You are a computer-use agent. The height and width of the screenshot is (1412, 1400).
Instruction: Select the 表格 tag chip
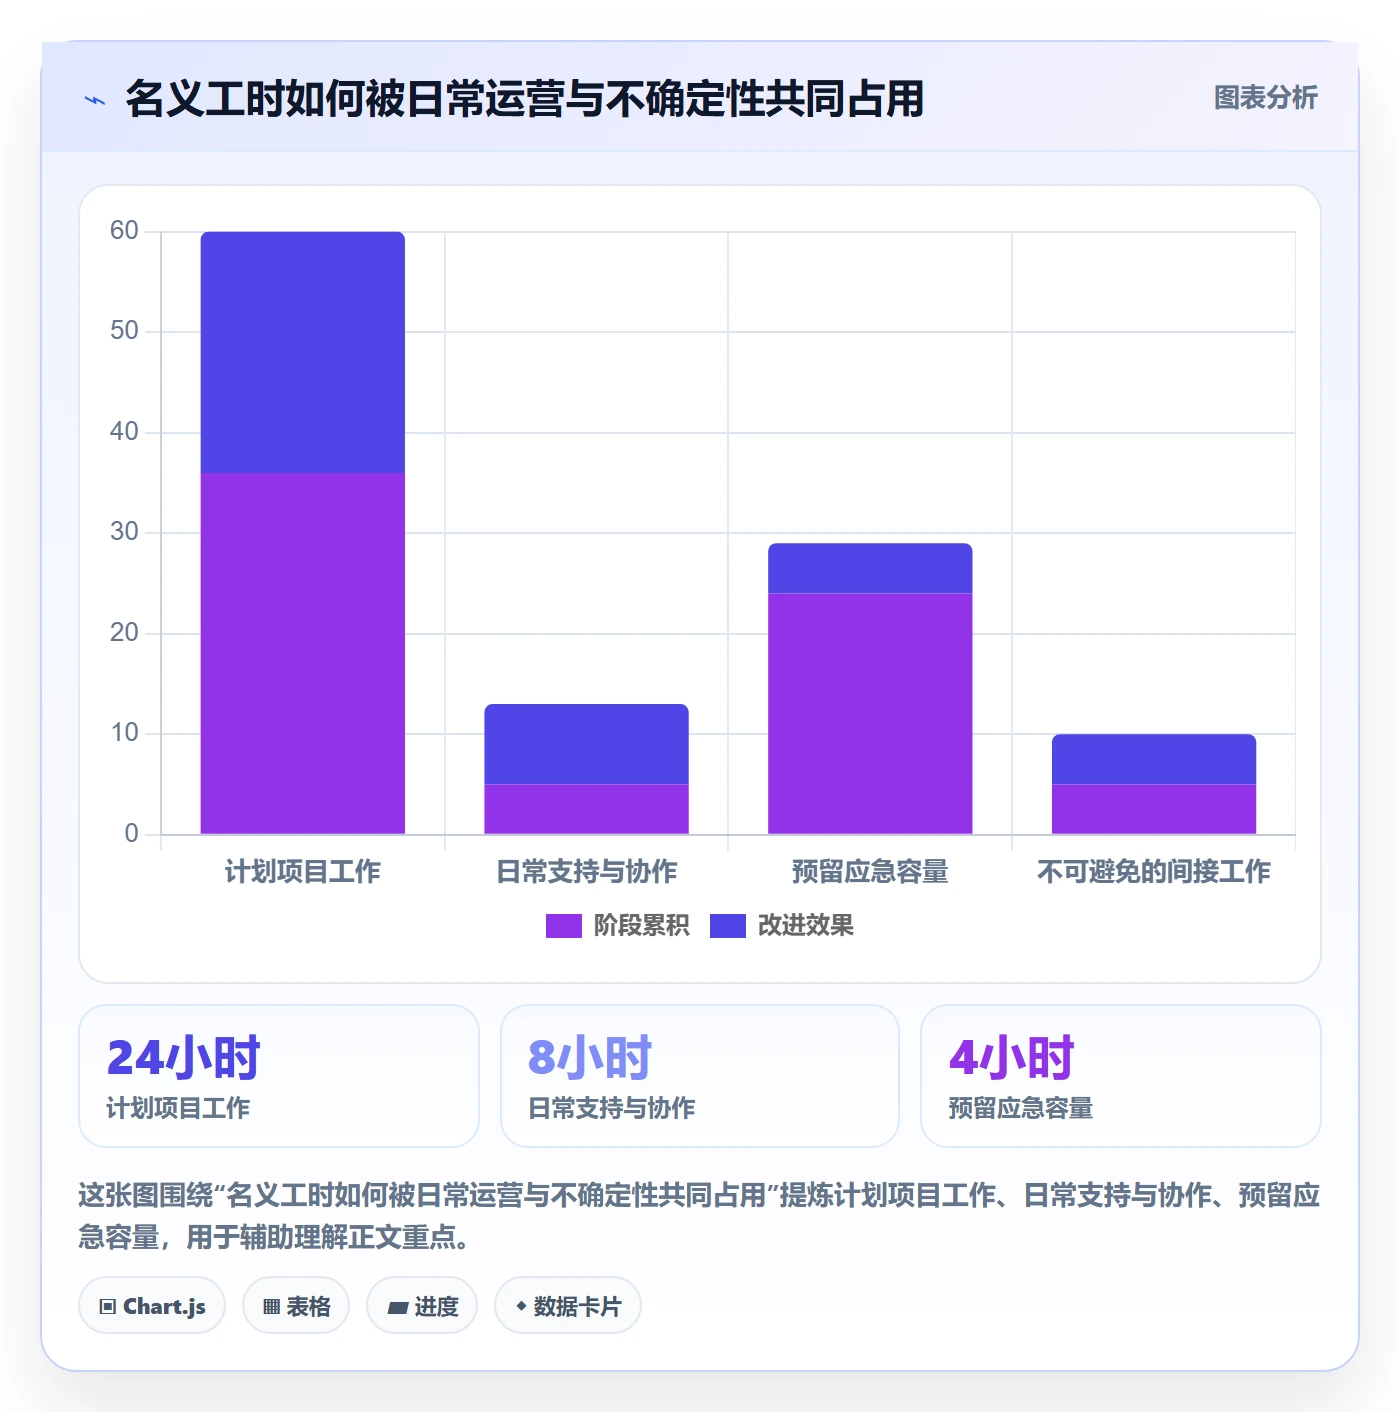pyautogui.click(x=296, y=1306)
